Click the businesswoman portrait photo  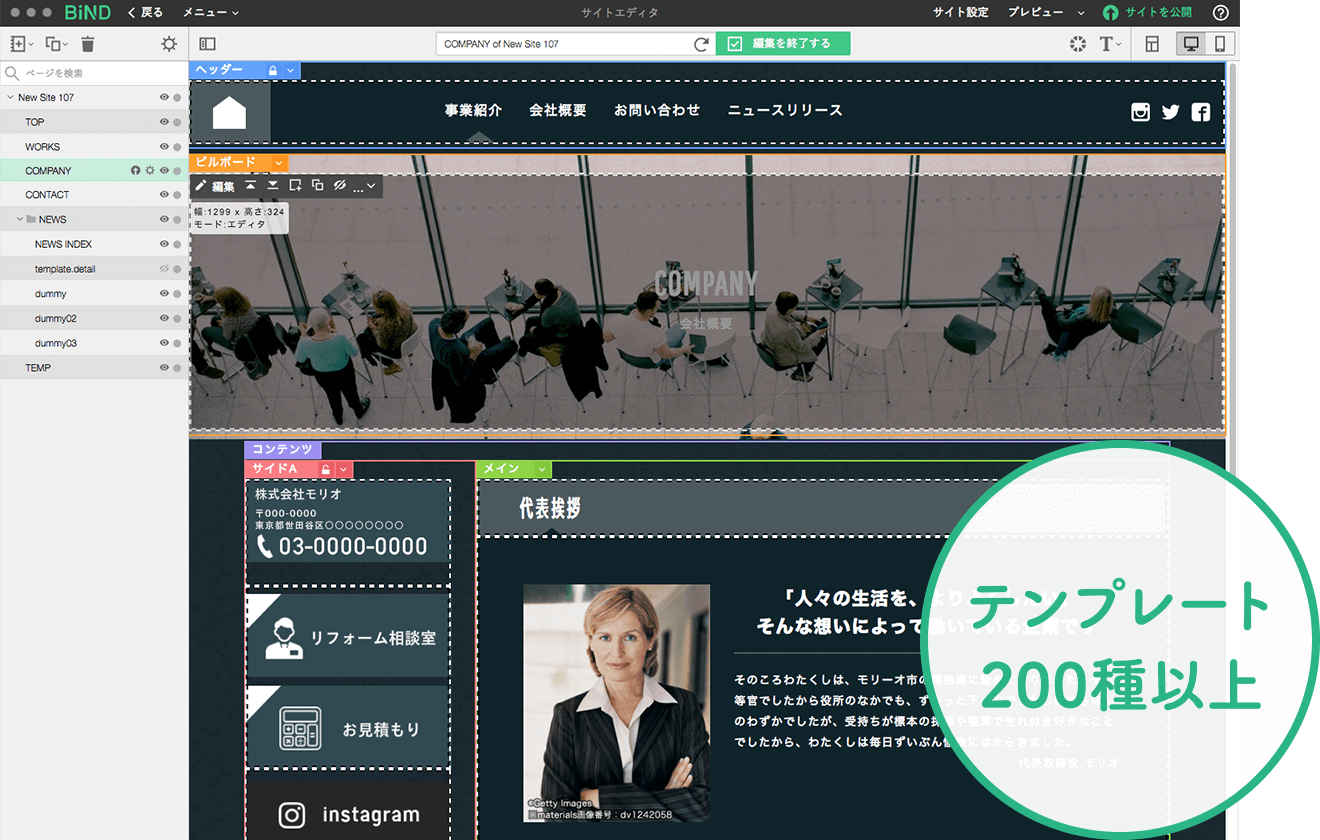[617, 703]
